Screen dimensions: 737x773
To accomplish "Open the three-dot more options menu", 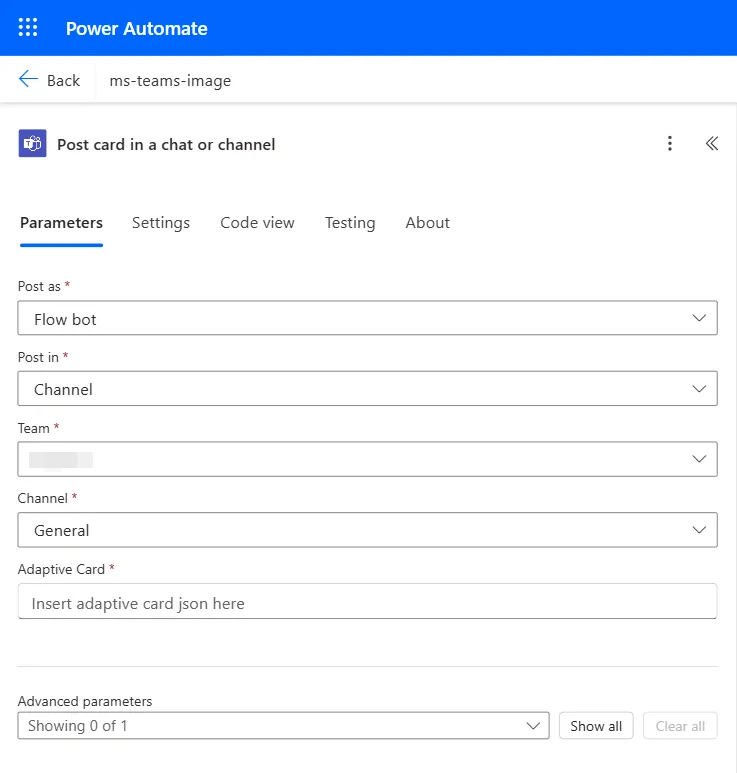I will coord(669,143).
